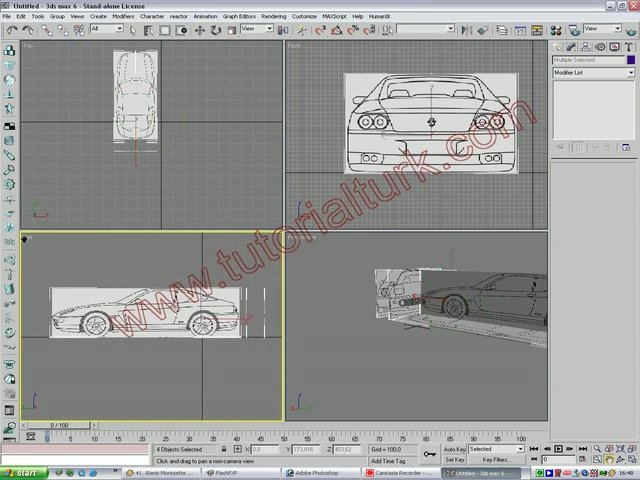Open the render type View dropdown

pos(602,29)
